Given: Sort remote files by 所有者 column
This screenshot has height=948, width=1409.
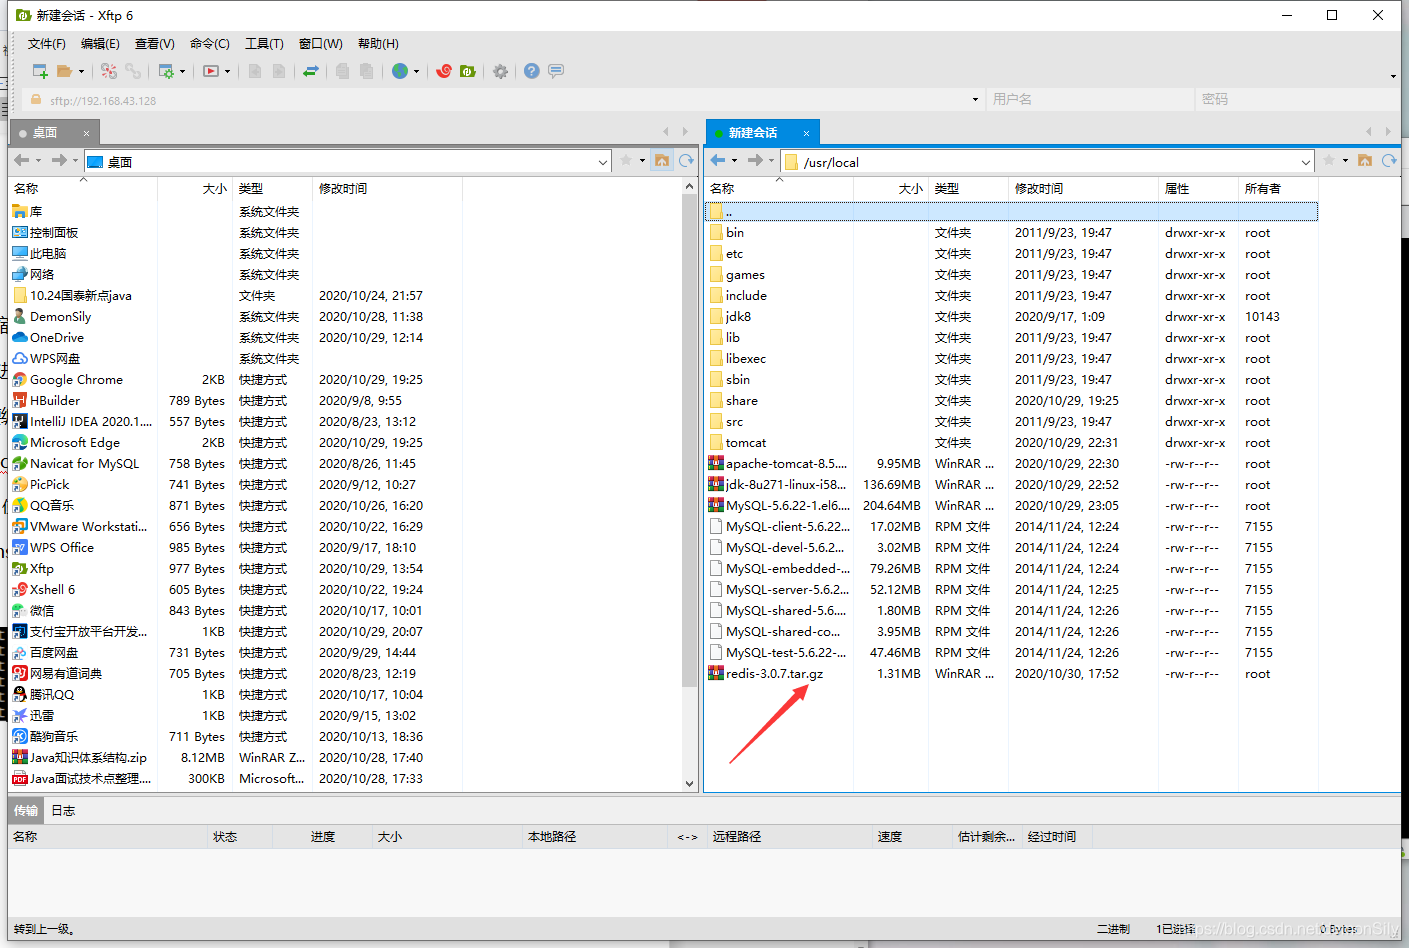Looking at the screenshot, I should point(1278,189).
